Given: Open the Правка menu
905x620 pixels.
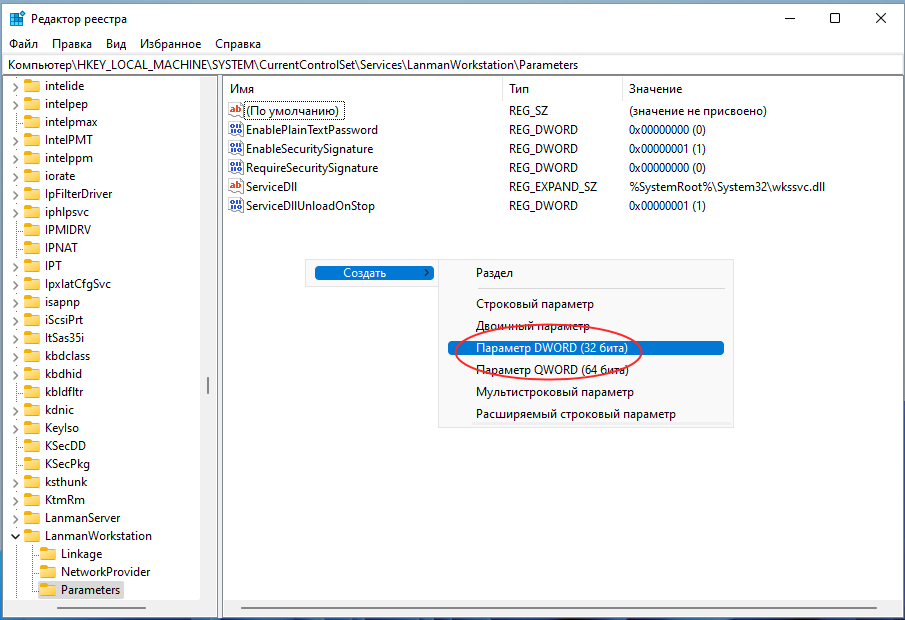Looking at the screenshot, I should click(72, 44).
